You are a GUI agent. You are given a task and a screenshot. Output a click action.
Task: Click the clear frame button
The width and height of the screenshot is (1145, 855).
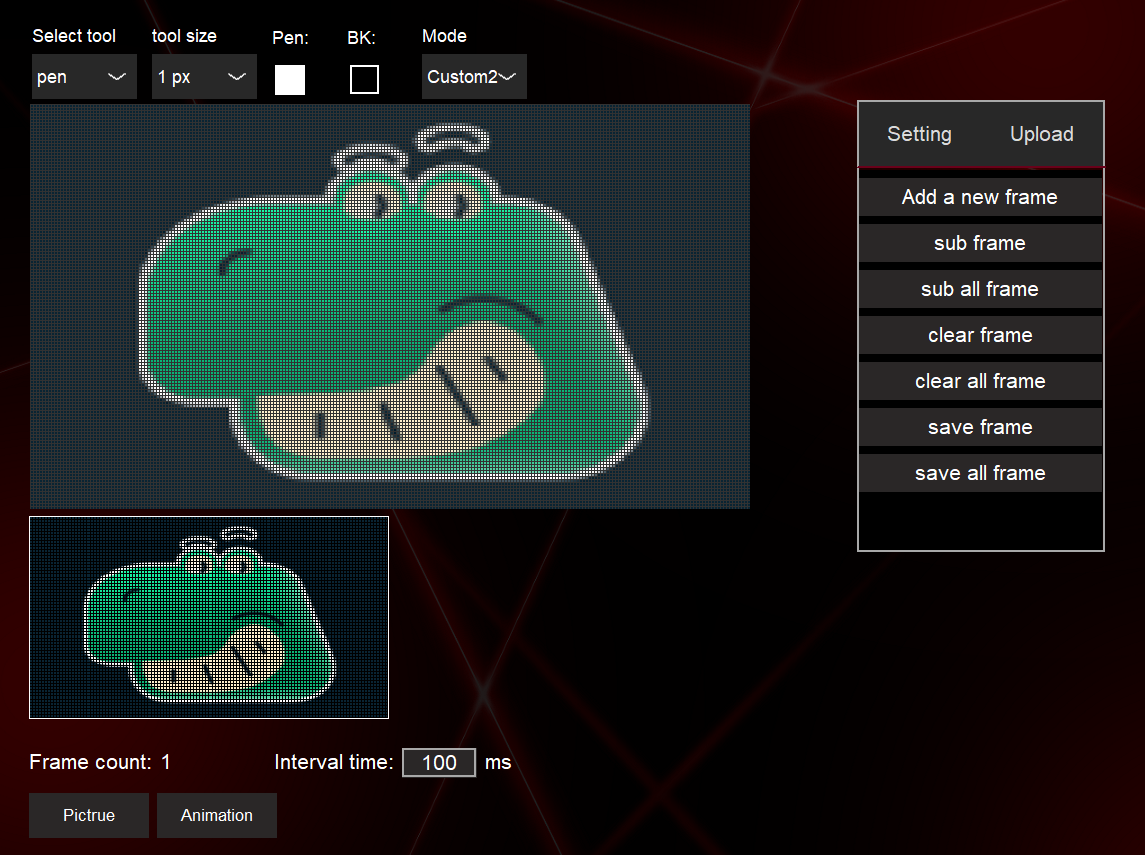[x=980, y=335]
